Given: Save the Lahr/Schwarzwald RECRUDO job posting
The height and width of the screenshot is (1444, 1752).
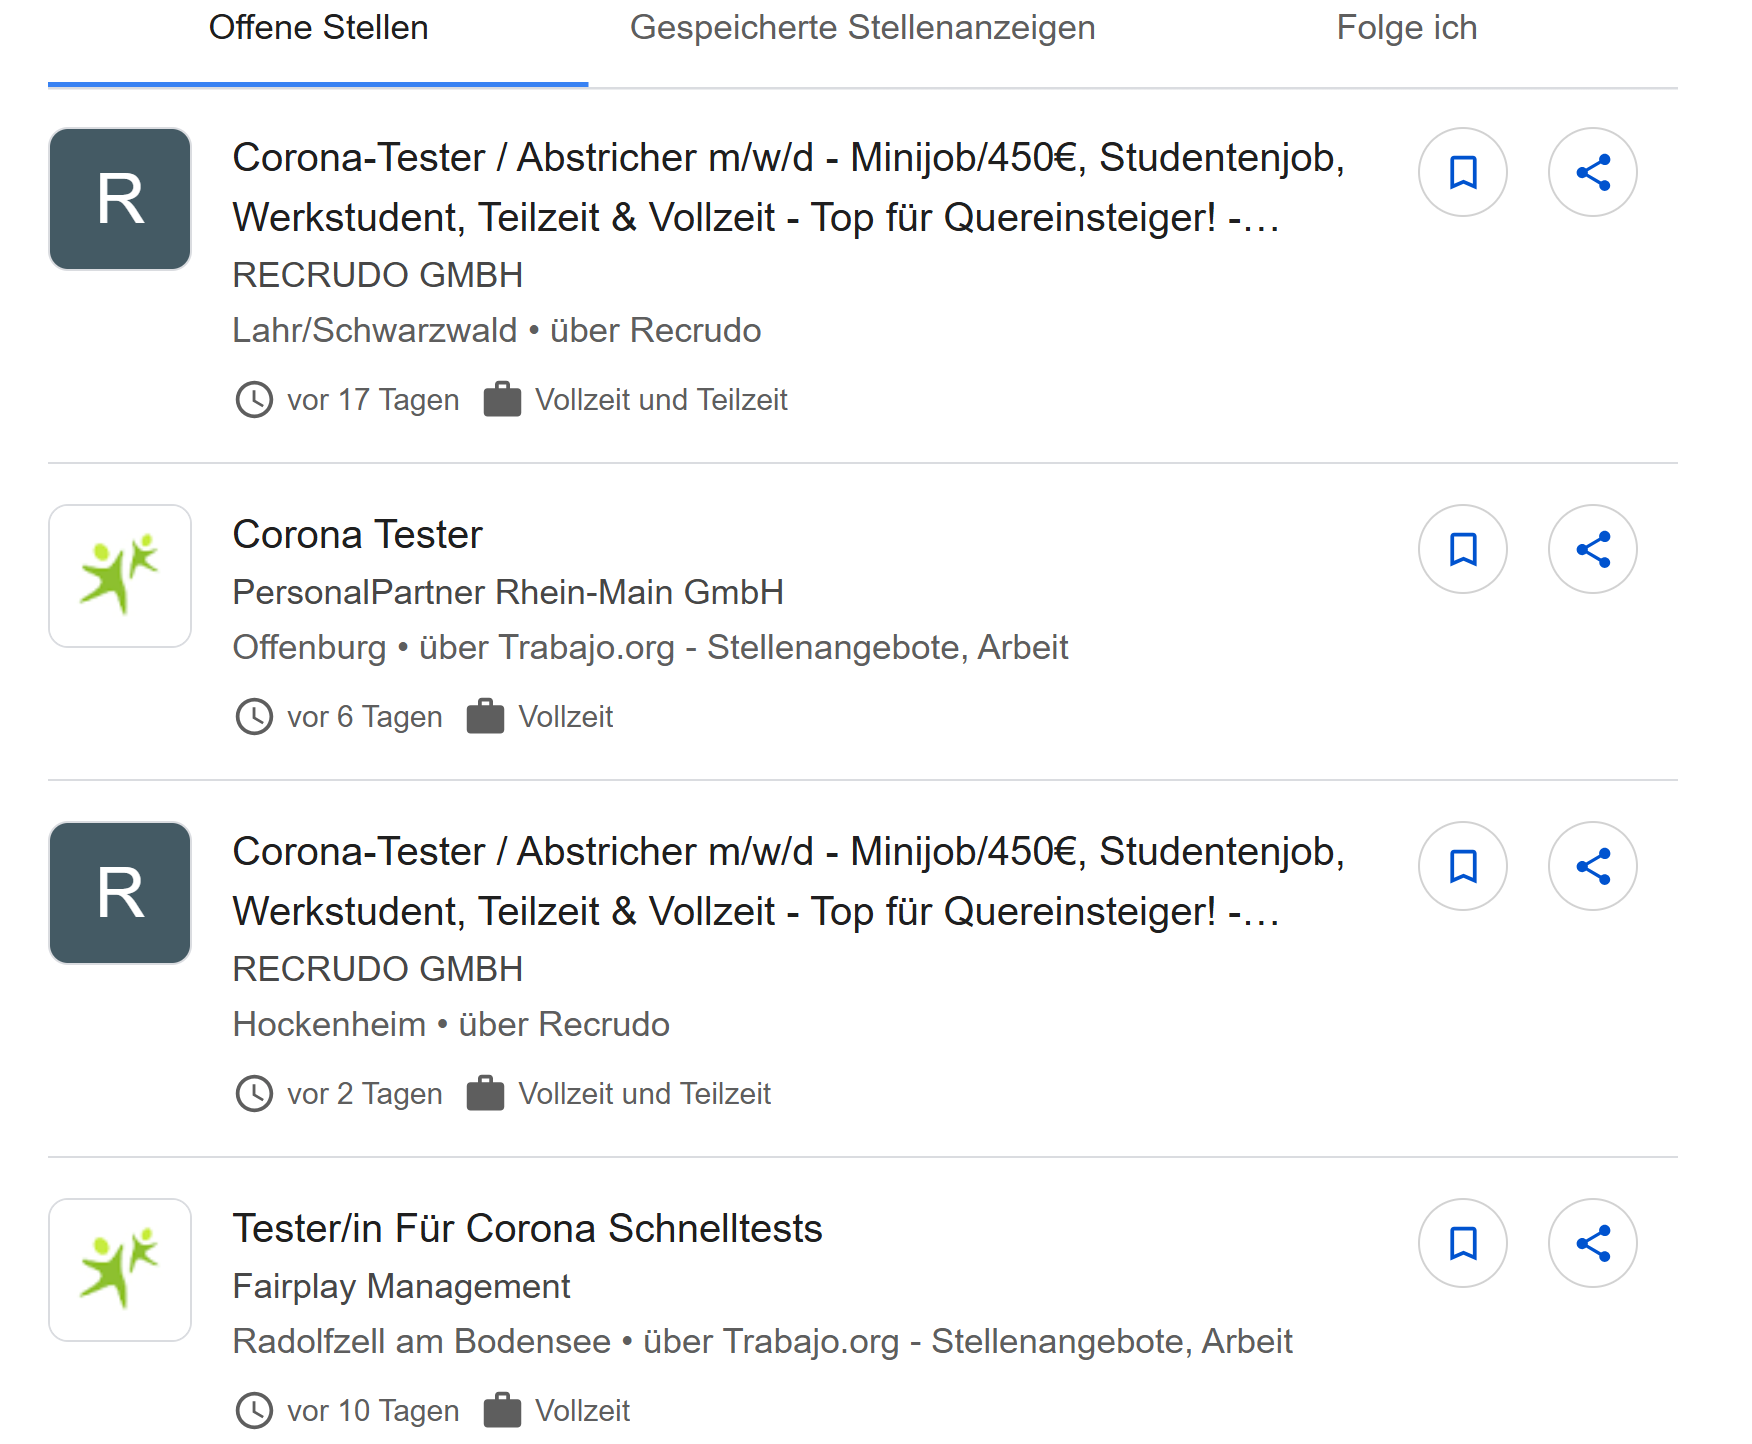Looking at the screenshot, I should 1462,172.
